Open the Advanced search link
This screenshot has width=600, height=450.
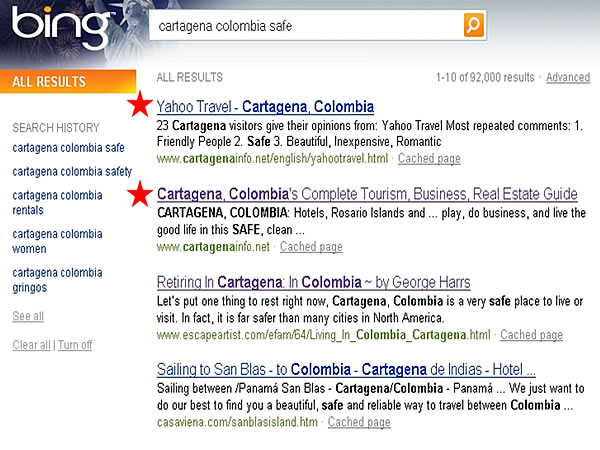tap(567, 78)
